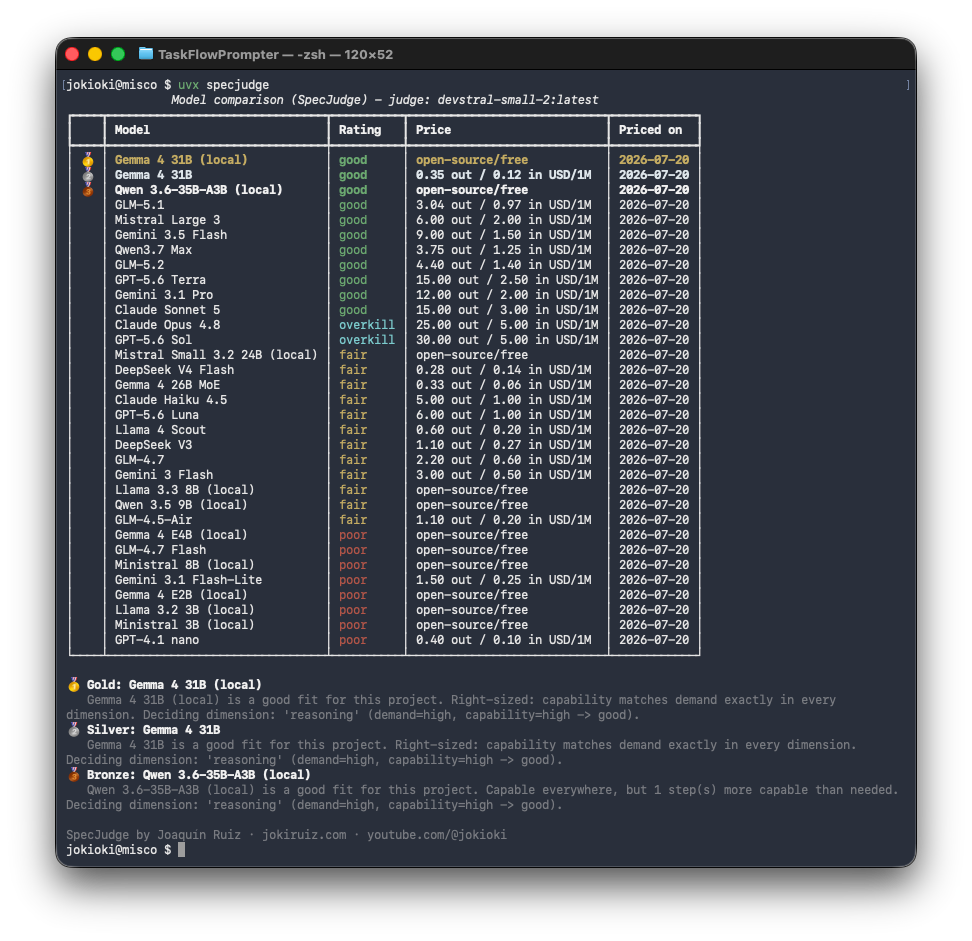Click the 'uvx specjudge' command text
Viewport: 972px width, 941px height.
(224, 85)
